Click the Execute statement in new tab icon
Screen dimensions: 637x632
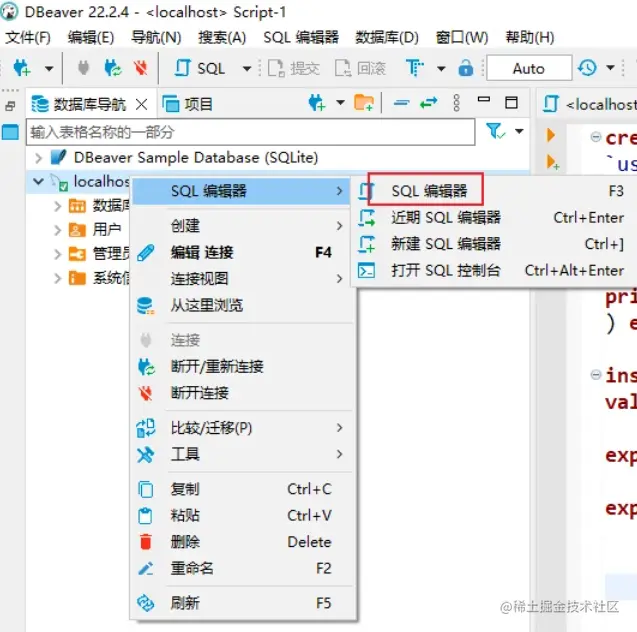coord(552,162)
